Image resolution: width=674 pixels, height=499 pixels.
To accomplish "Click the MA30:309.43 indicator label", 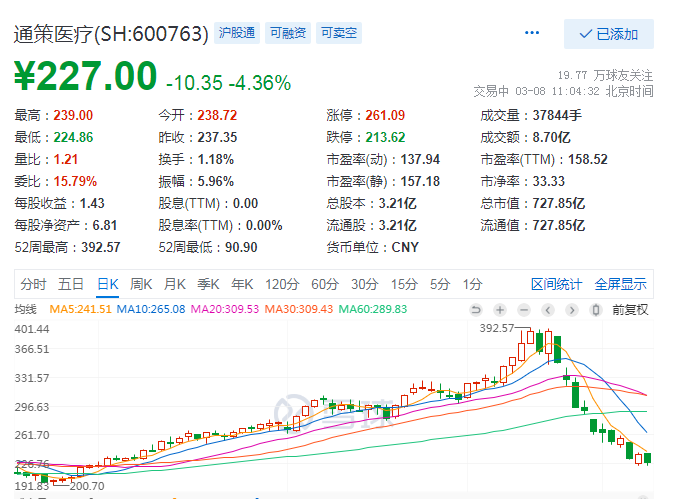I will tap(299, 309).
